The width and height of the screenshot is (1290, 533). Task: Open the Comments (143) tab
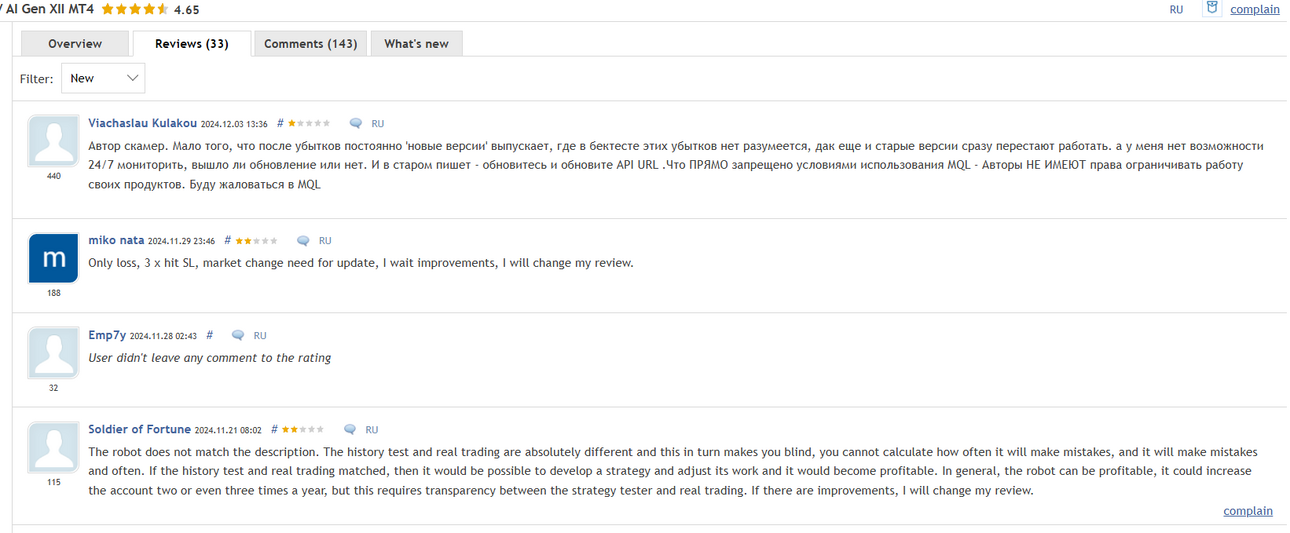point(310,44)
